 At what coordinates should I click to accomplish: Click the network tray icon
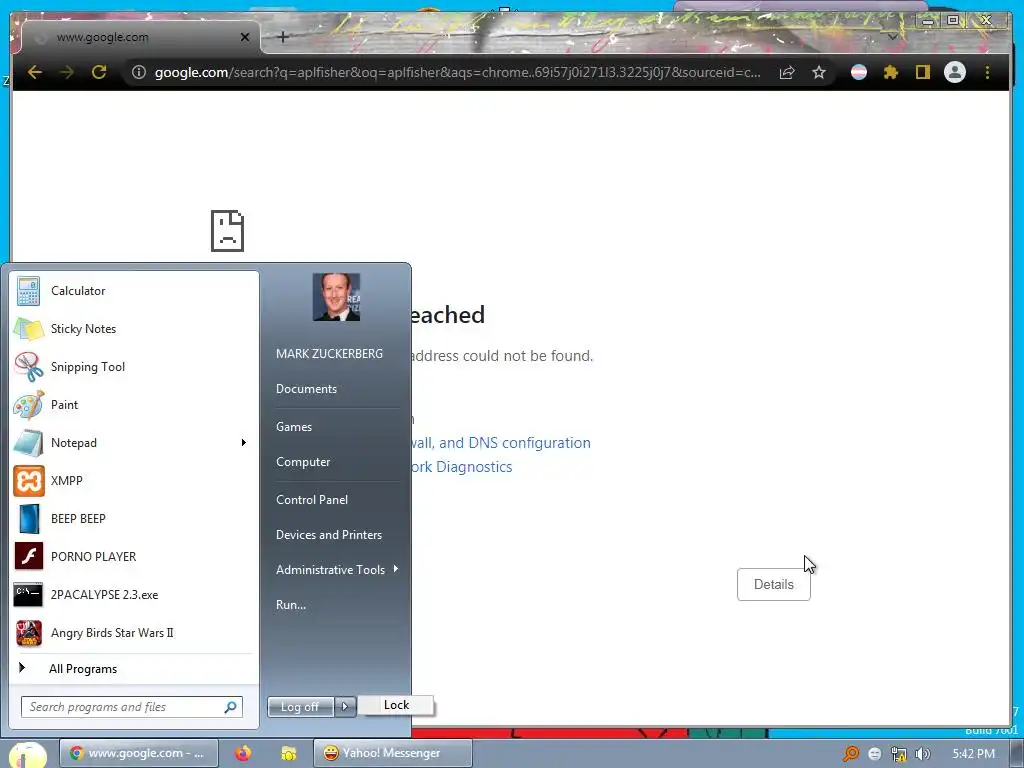click(x=899, y=754)
